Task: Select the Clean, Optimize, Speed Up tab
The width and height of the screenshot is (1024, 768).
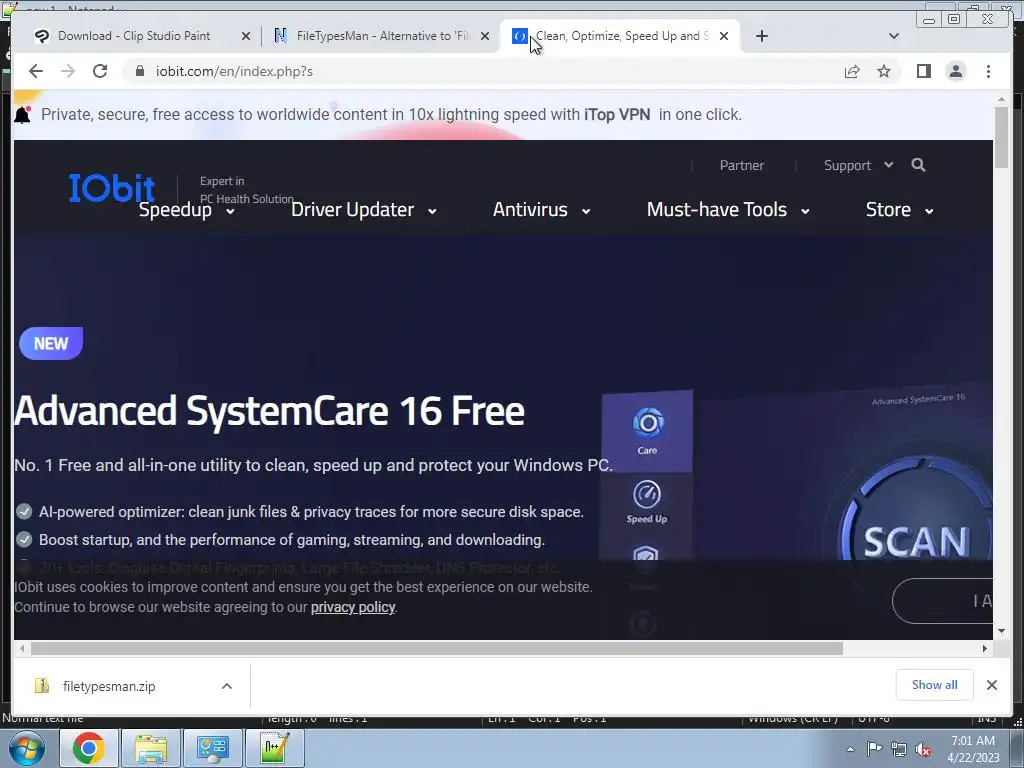Action: click(622, 36)
